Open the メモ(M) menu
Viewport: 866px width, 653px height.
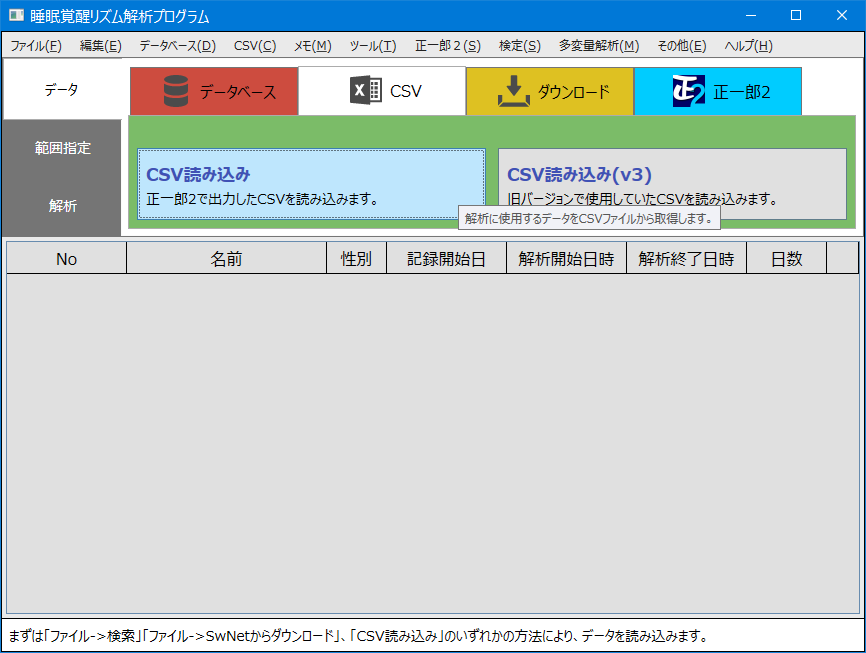click(313, 46)
